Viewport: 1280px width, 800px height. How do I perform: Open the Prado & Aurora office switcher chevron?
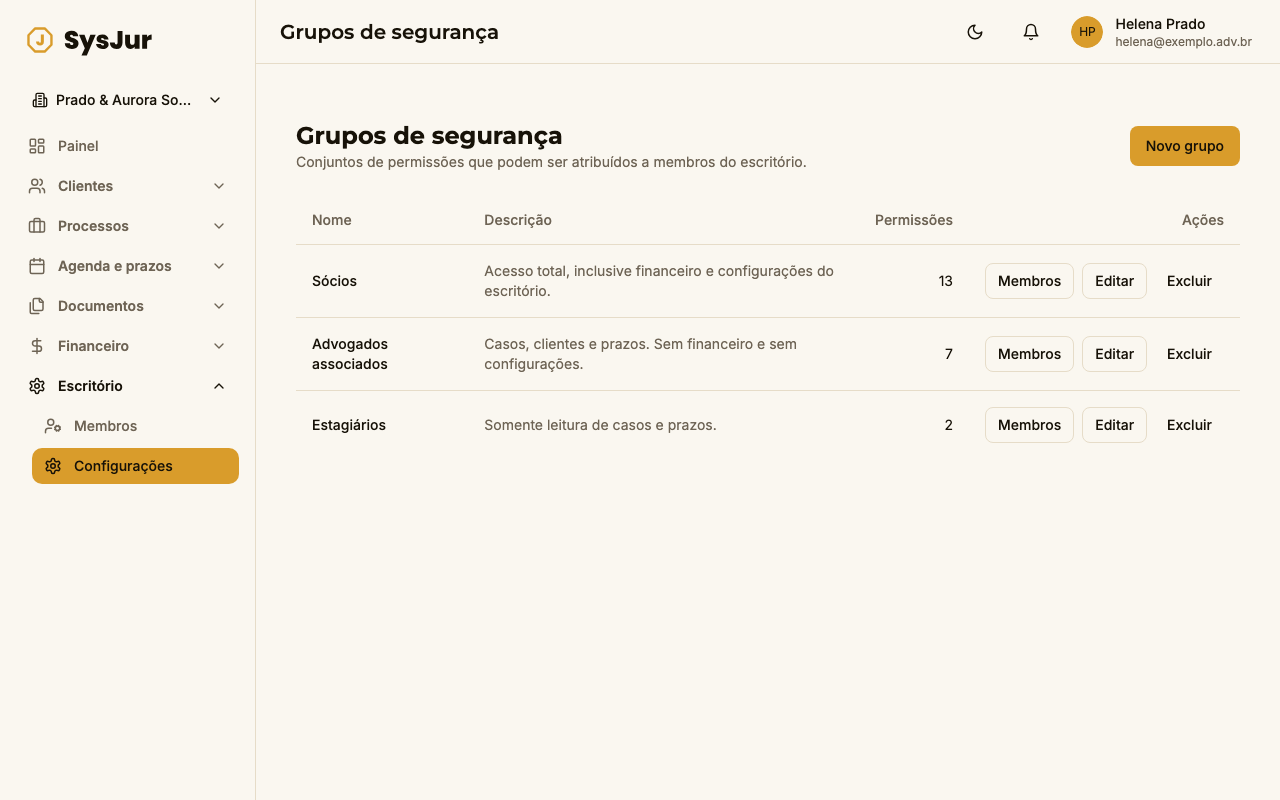pos(215,100)
